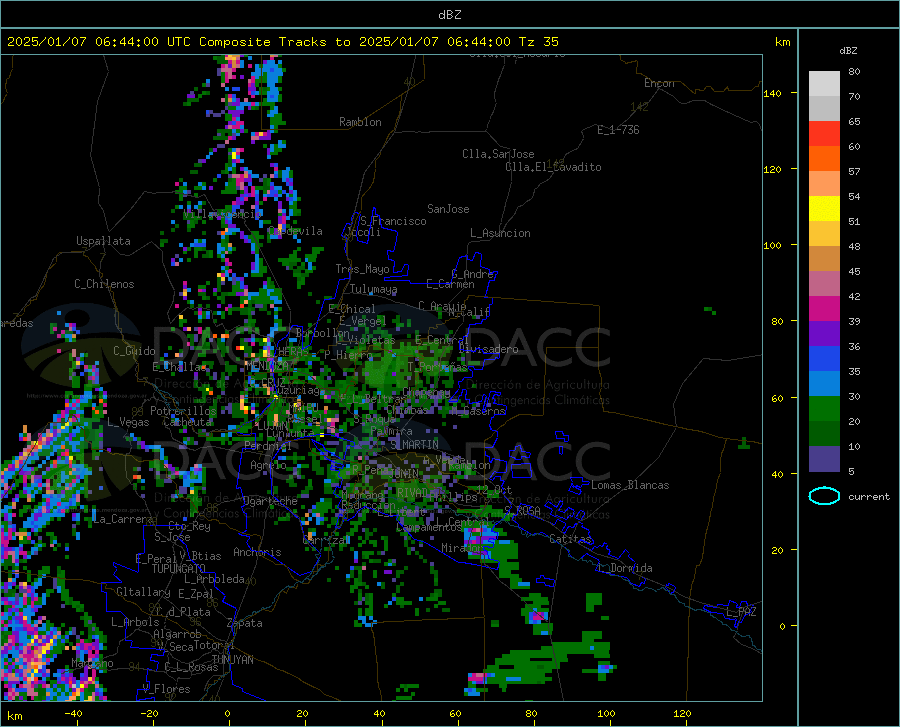Click the X-axis 120 km tick
The image size is (900, 727).
click(682, 713)
